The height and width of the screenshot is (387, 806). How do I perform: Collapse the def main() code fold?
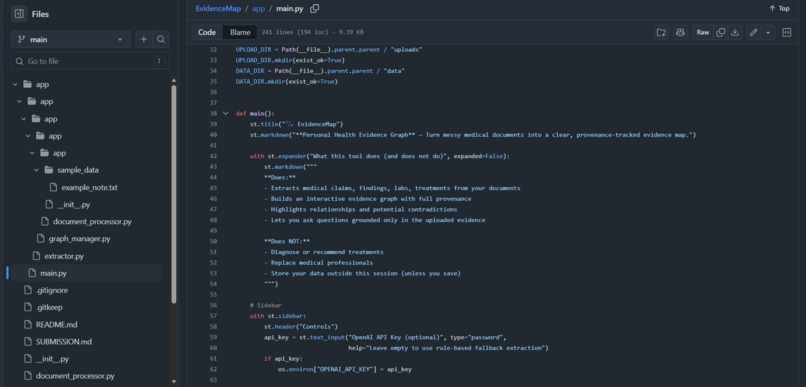pyautogui.click(x=225, y=114)
